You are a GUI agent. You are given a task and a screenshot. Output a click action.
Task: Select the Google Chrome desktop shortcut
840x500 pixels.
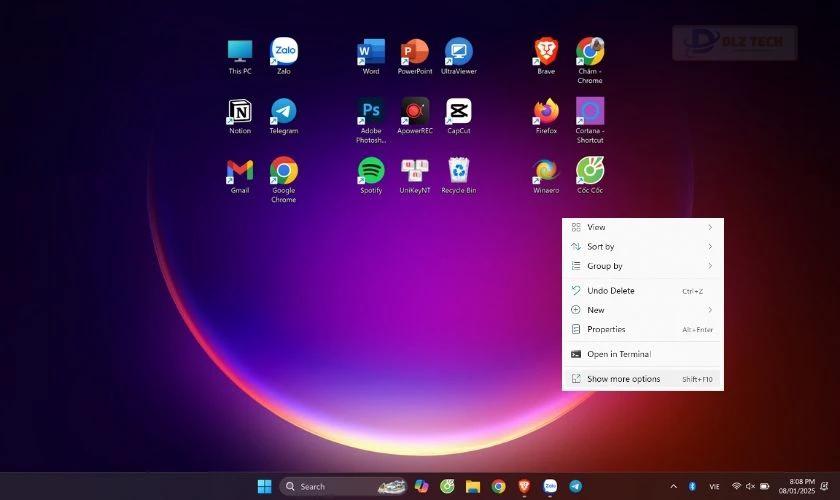coord(283,180)
